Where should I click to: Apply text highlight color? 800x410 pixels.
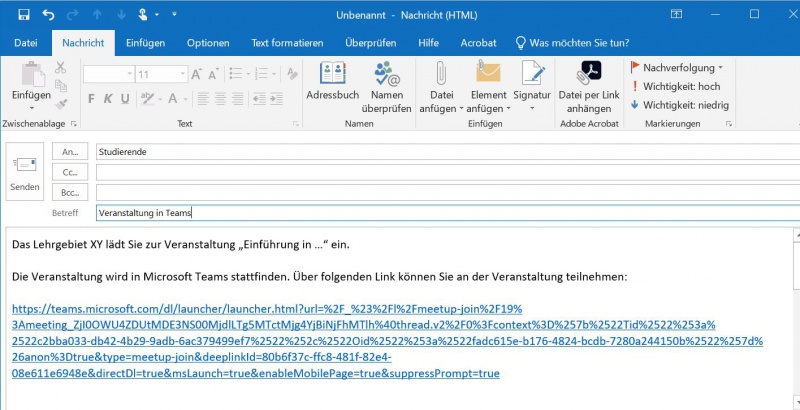[147, 98]
